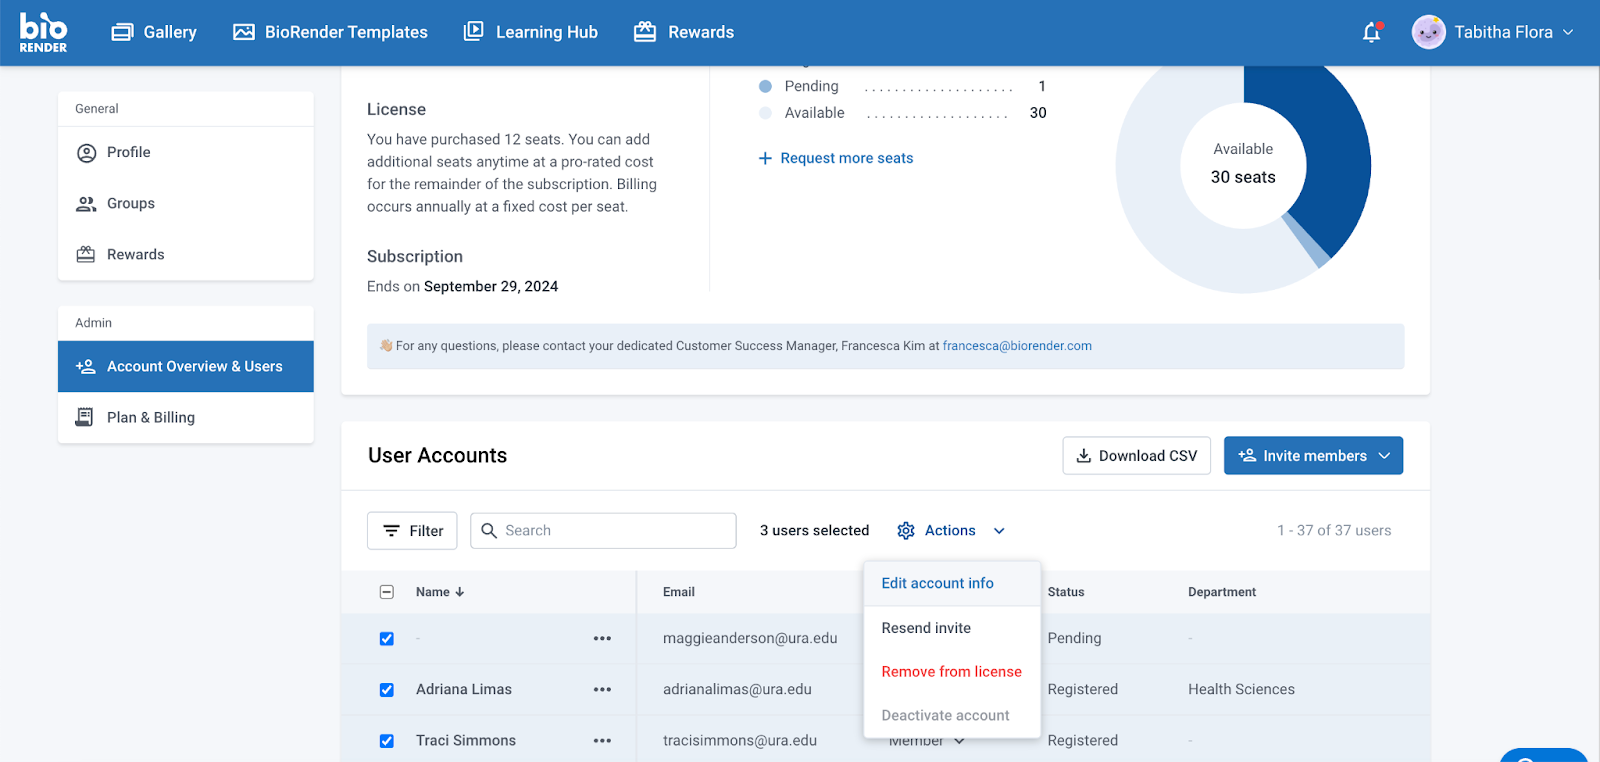
Task: Click the Traci Simmons name
Action: (466, 740)
